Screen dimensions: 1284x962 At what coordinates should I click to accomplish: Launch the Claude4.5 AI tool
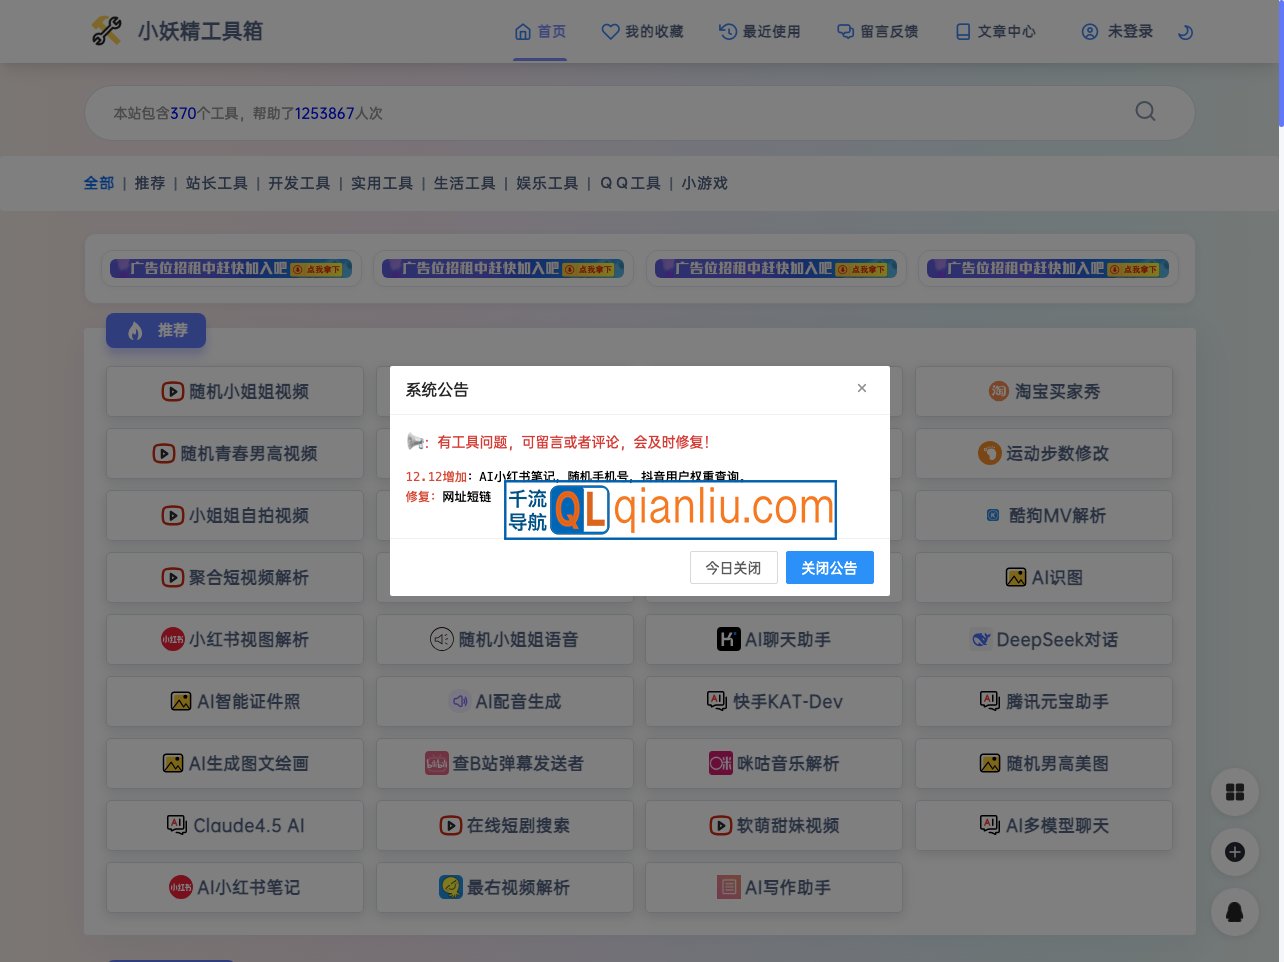(234, 825)
